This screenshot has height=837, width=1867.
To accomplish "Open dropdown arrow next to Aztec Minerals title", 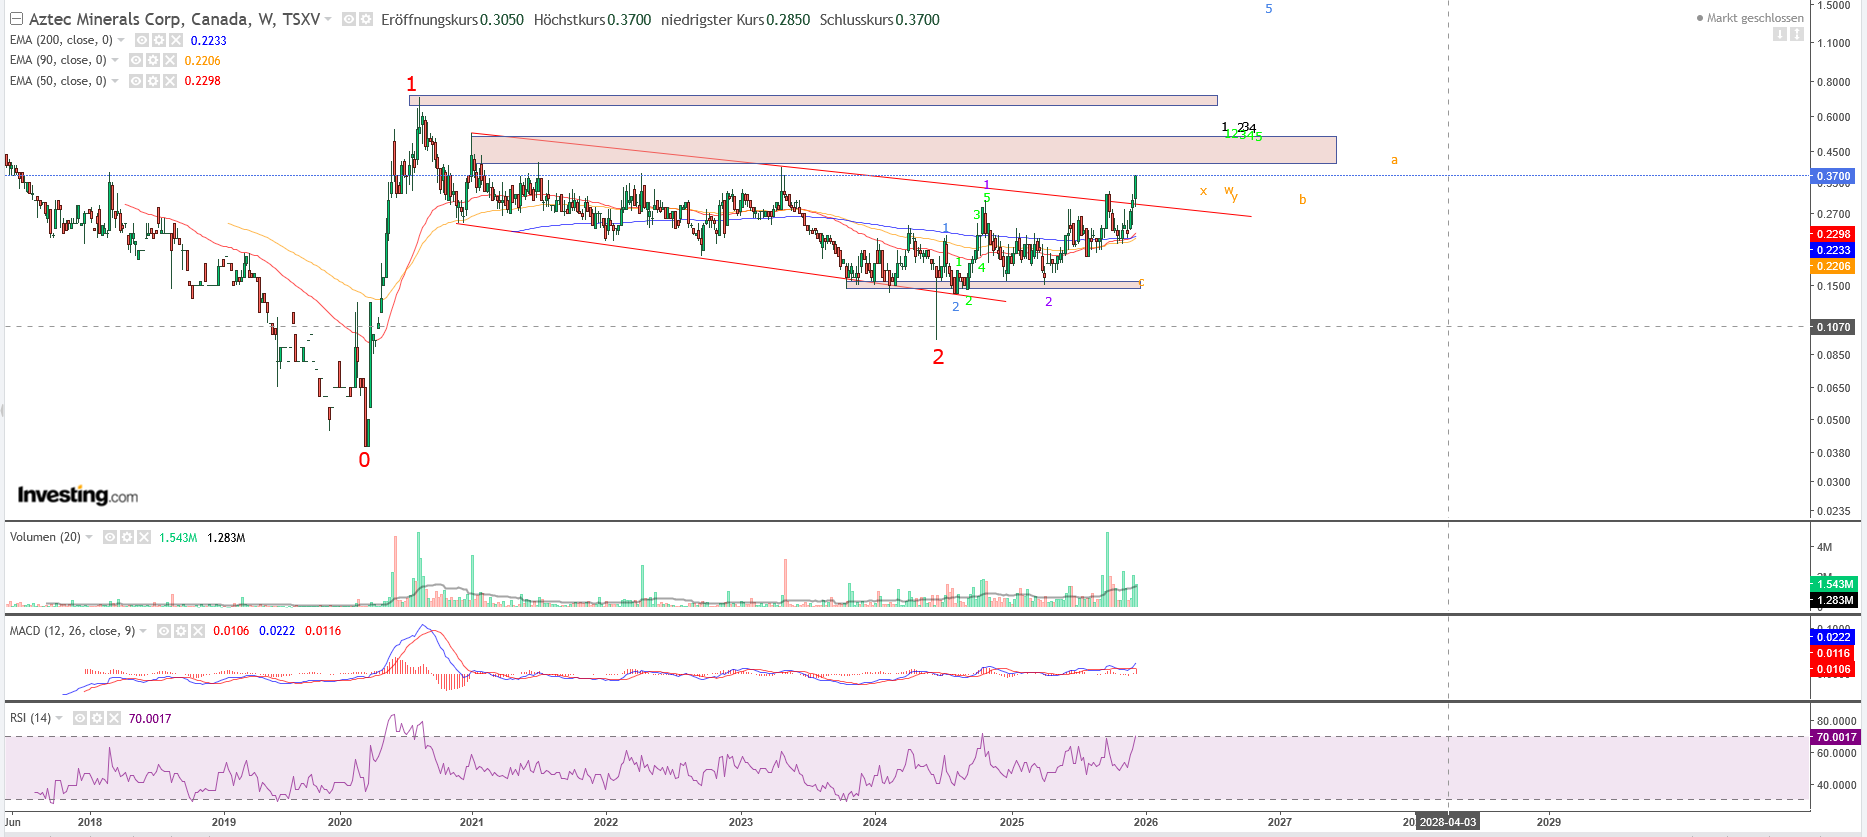I will [328, 19].
